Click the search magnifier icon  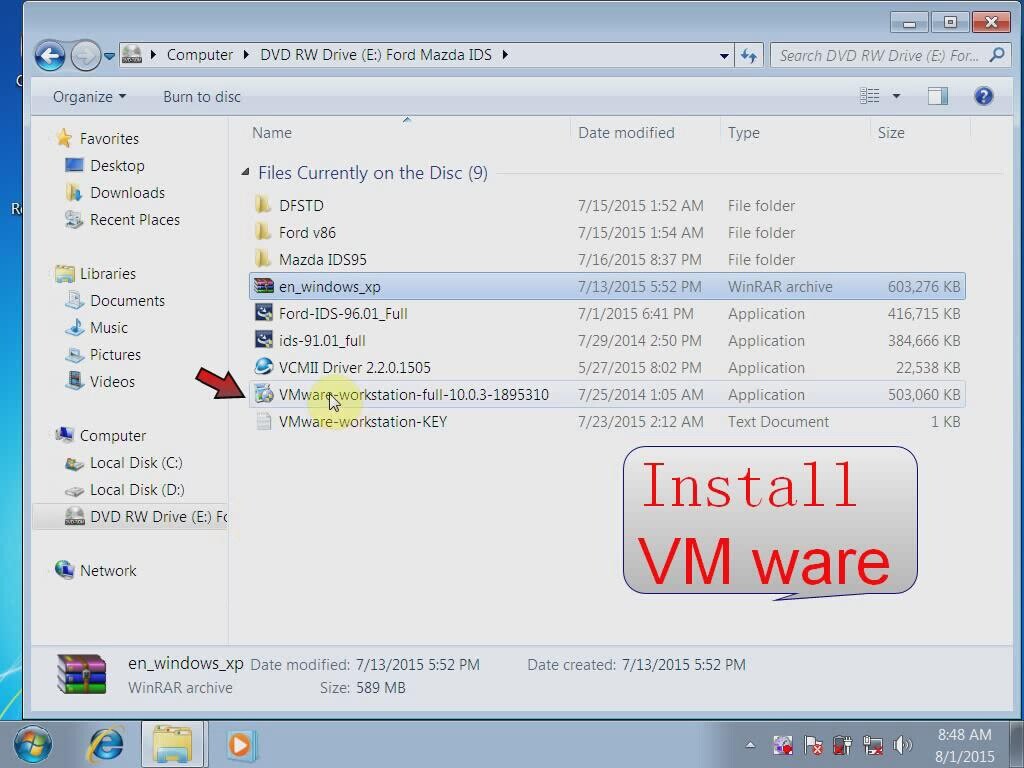(x=997, y=56)
